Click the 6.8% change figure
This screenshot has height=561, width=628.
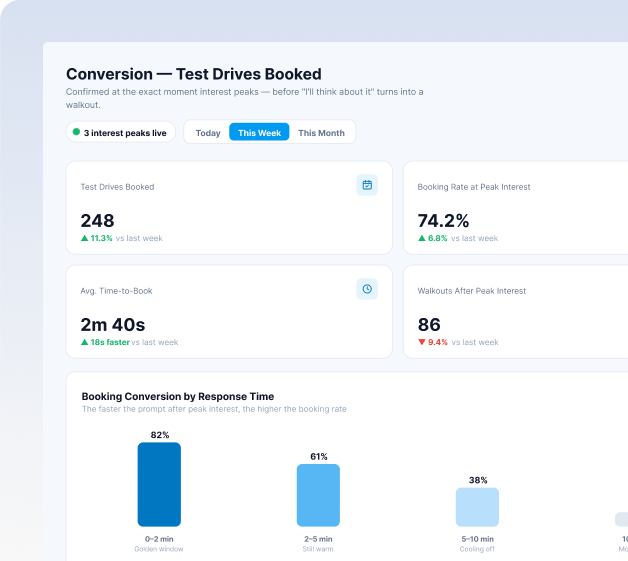pyautogui.click(x=437, y=238)
